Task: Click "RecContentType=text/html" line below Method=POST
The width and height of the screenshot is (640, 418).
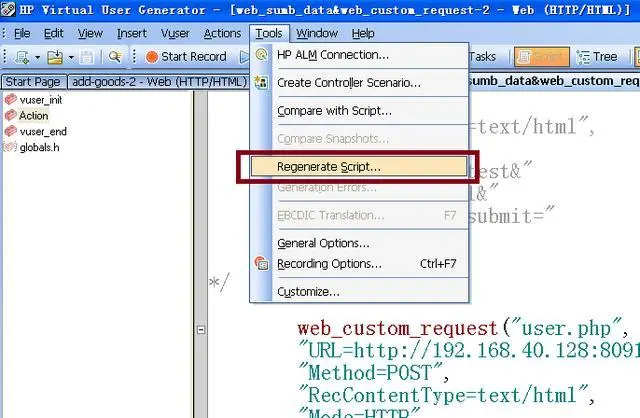Action: click(447, 395)
